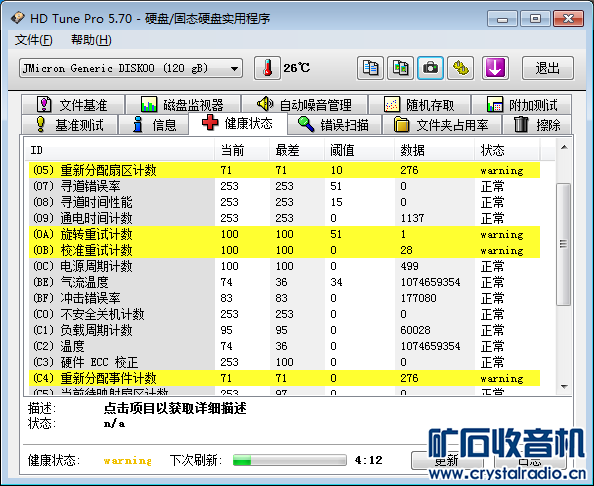Click the 26℃ temperature reading
Viewport: 594px width, 486px height.
coord(297,68)
